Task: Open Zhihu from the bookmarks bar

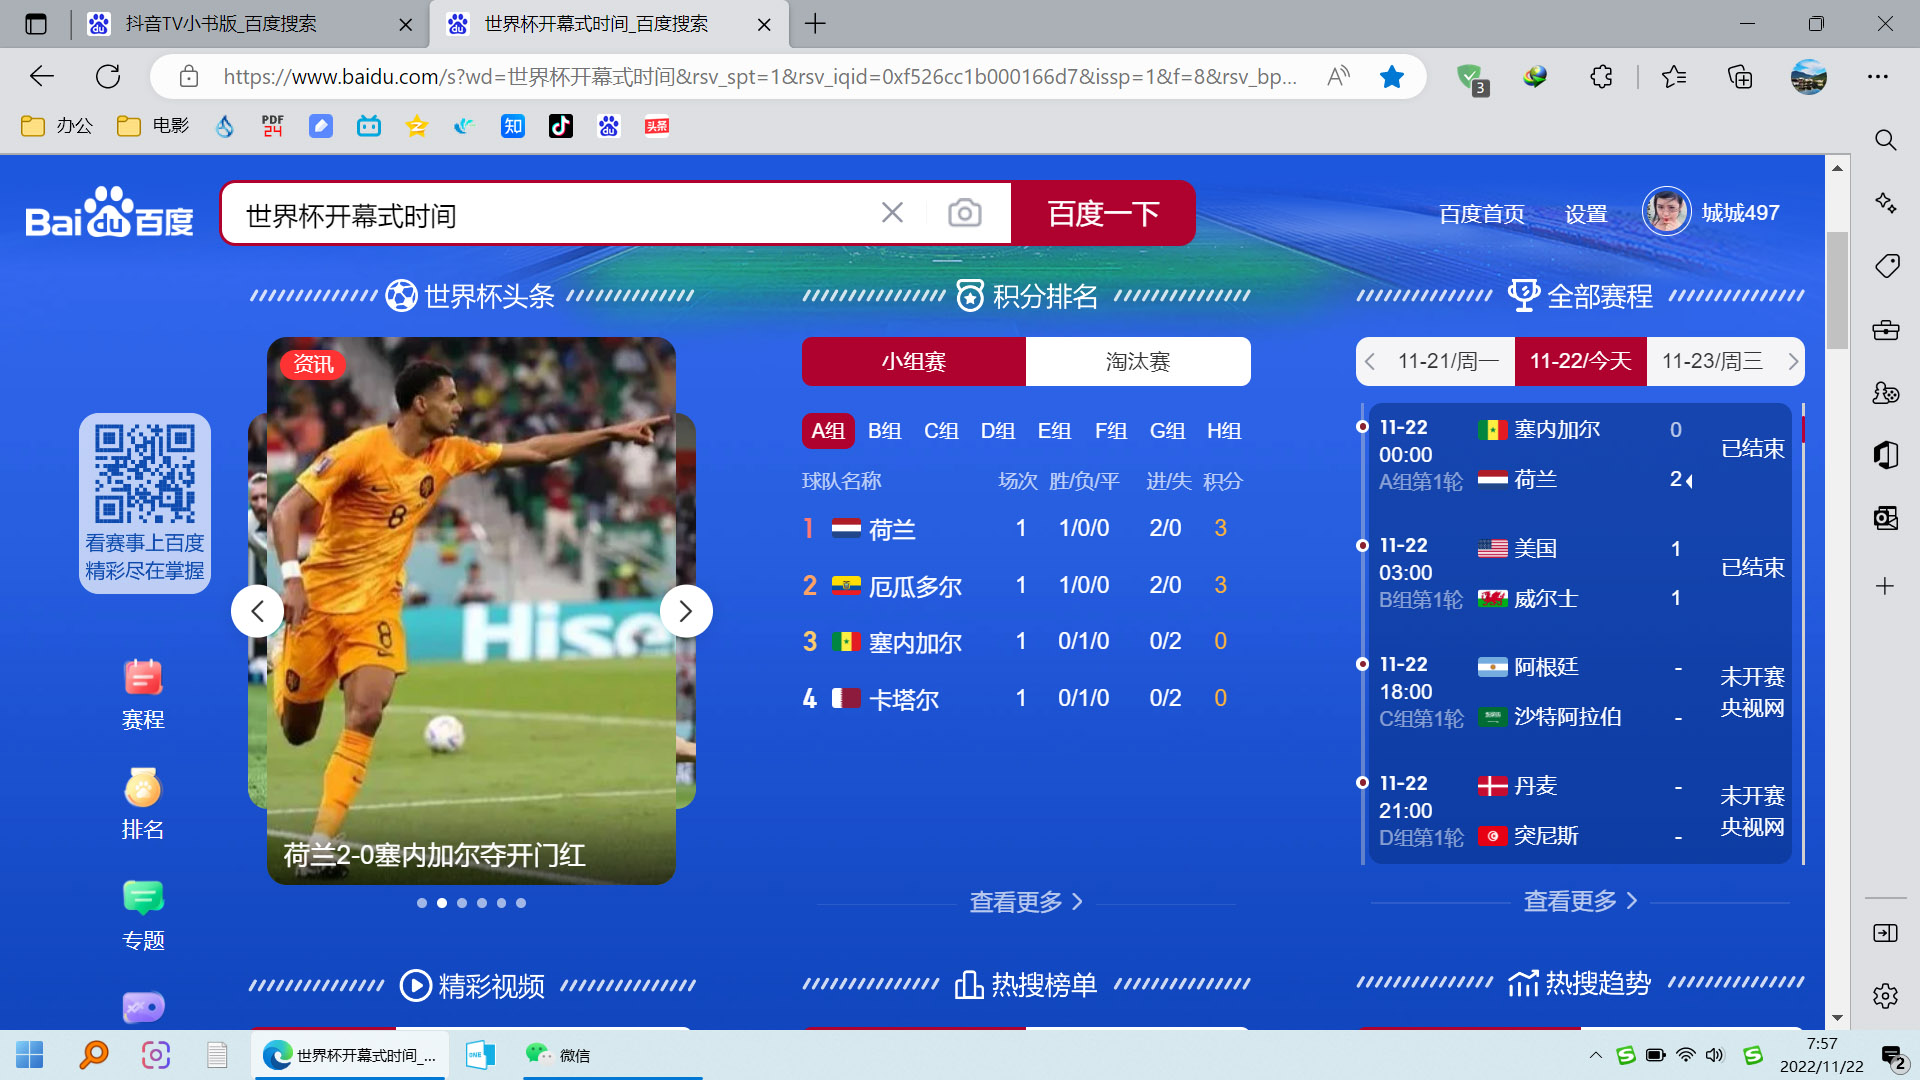Action: (512, 126)
